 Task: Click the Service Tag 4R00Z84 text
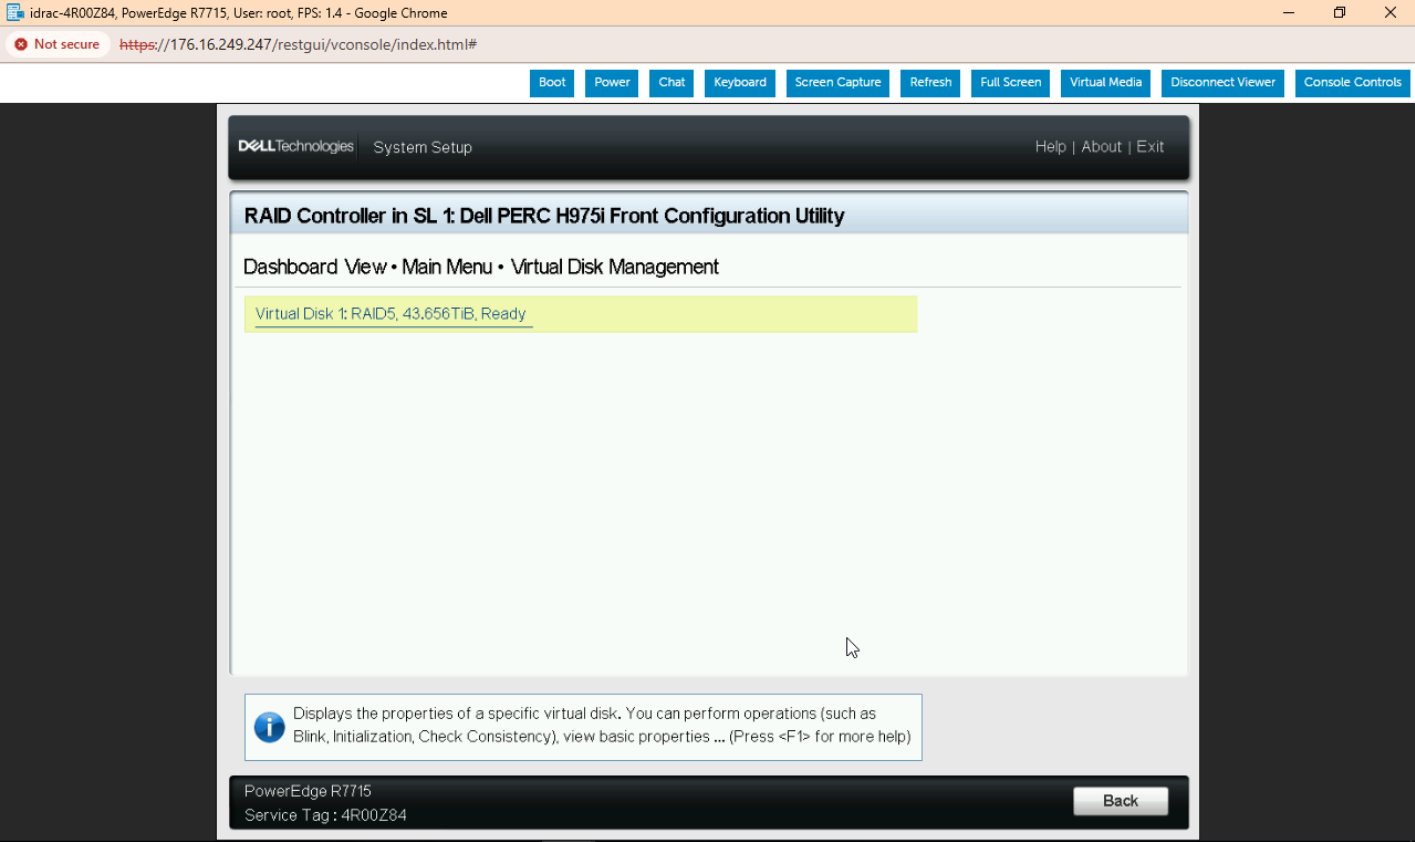click(325, 815)
